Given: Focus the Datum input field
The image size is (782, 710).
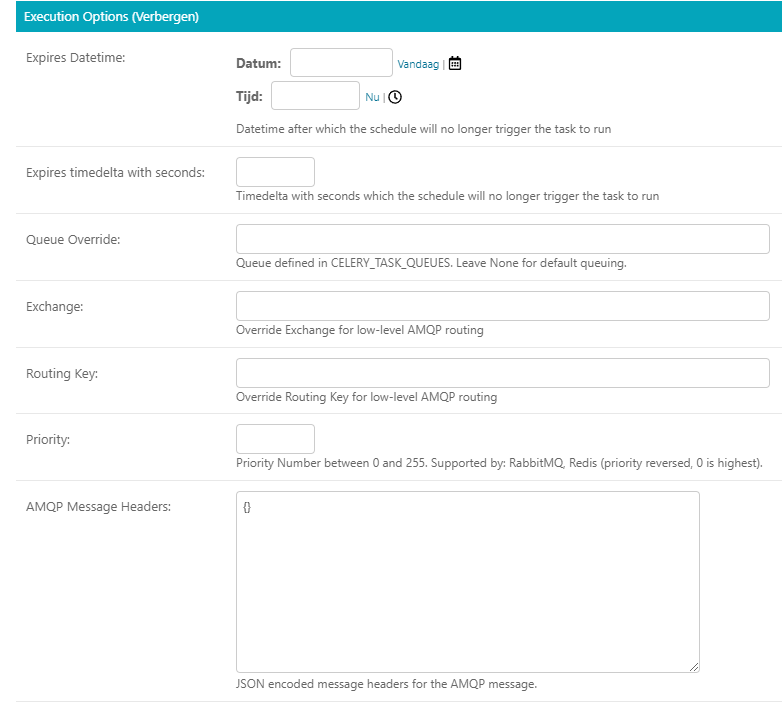Looking at the screenshot, I should click(341, 63).
